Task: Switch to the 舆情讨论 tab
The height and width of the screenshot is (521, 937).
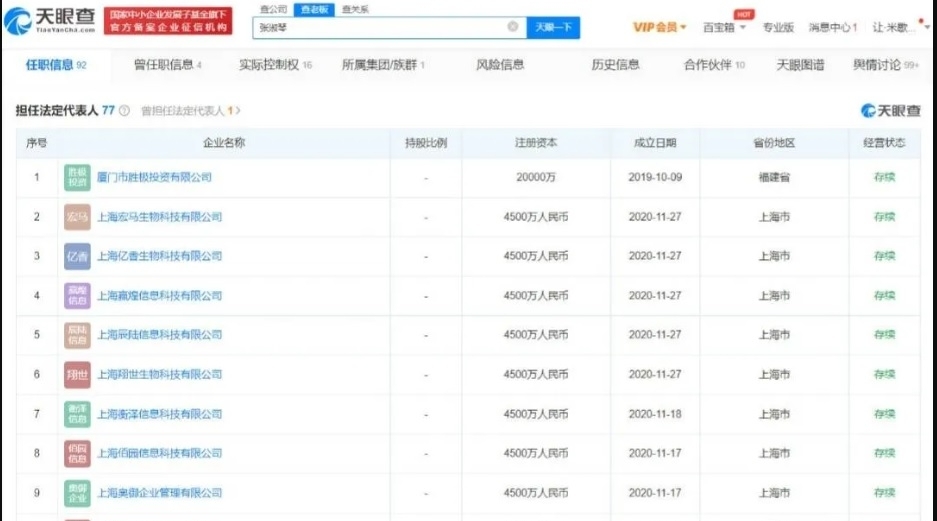Action: tap(886, 65)
